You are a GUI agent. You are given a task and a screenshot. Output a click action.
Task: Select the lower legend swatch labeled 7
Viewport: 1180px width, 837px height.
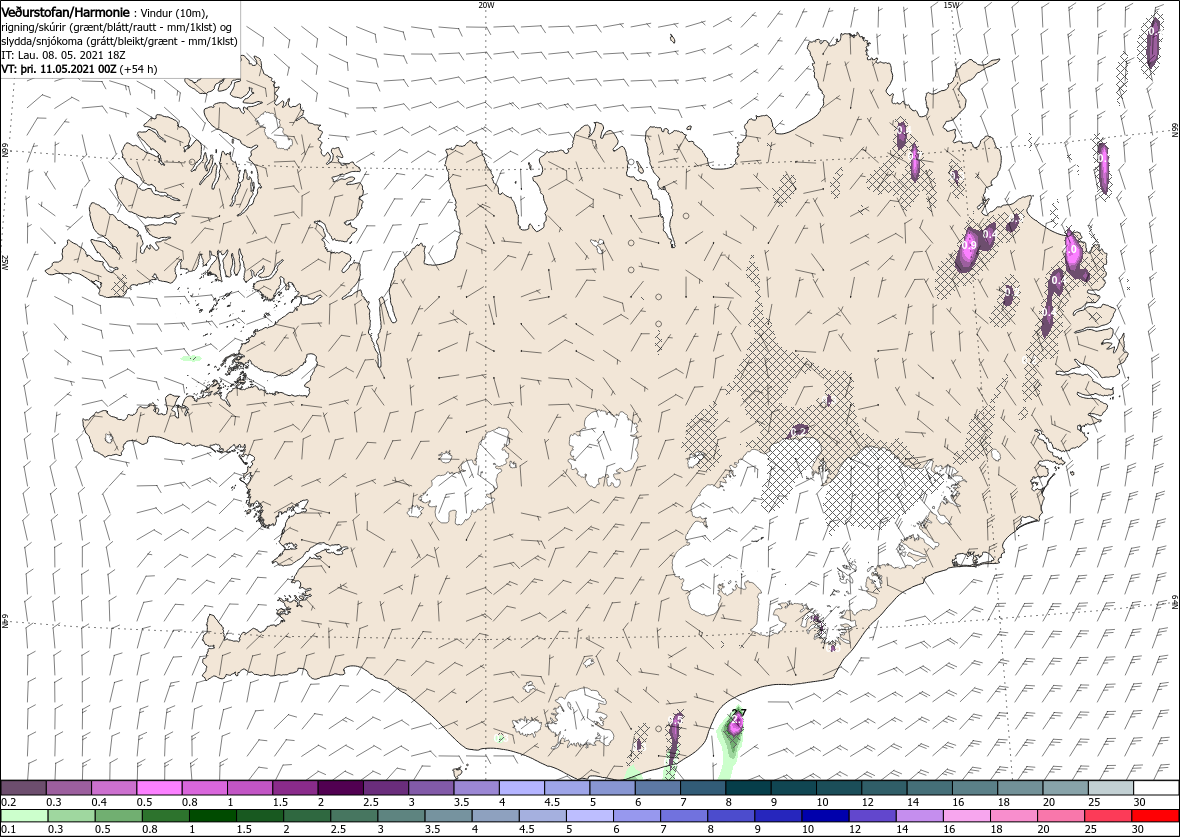683,816
